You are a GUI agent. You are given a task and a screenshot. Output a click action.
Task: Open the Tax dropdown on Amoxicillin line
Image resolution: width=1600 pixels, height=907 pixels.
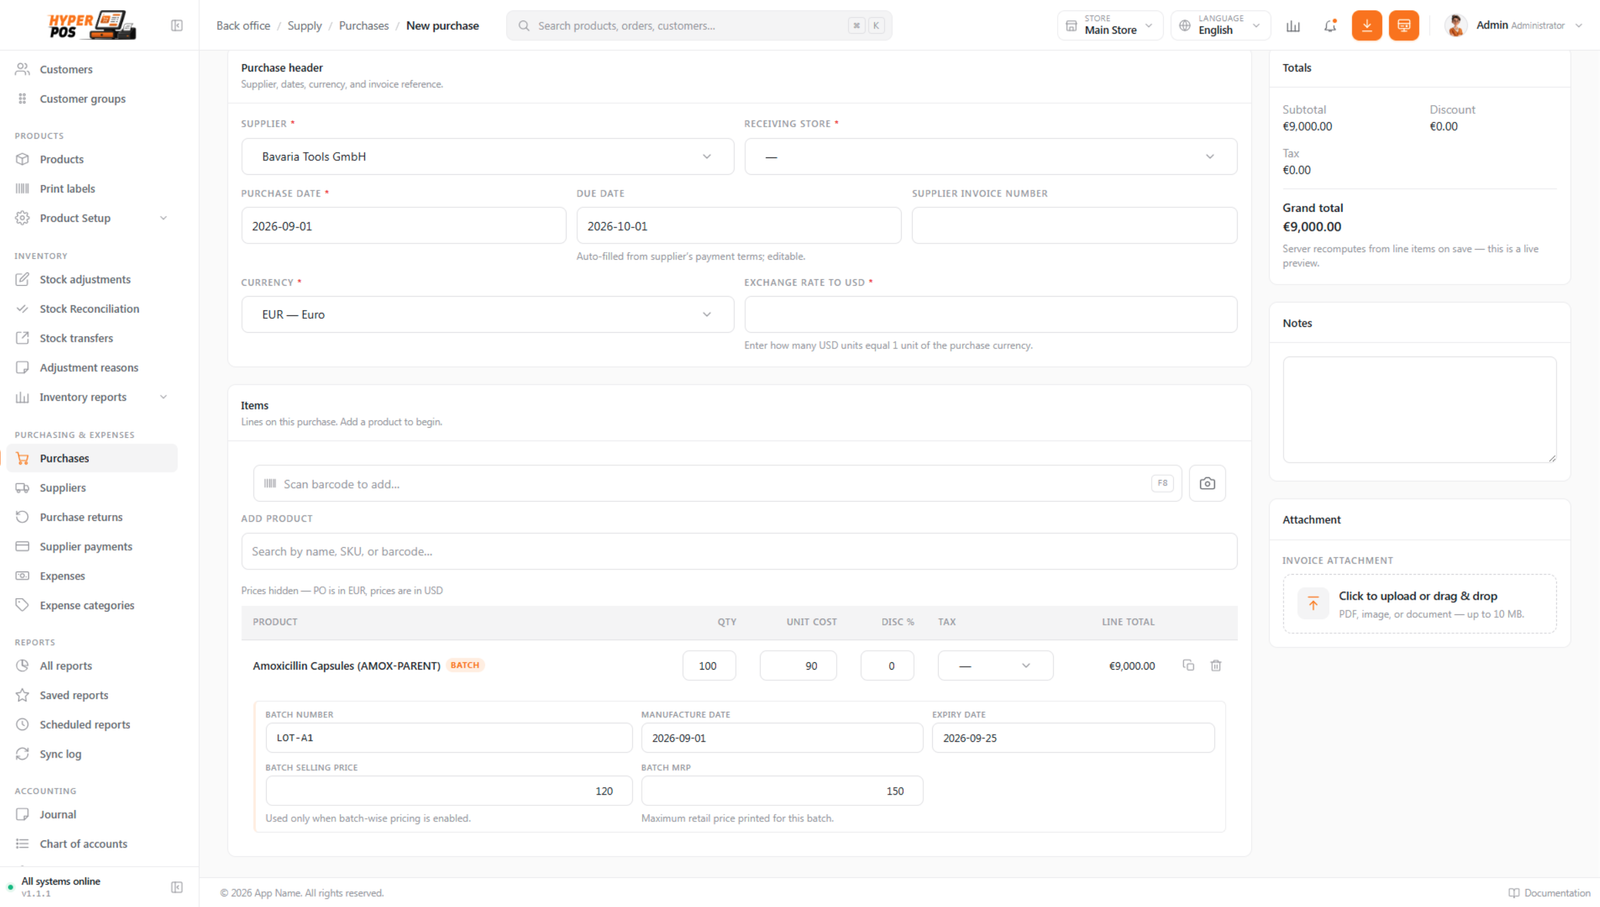(995, 666)
